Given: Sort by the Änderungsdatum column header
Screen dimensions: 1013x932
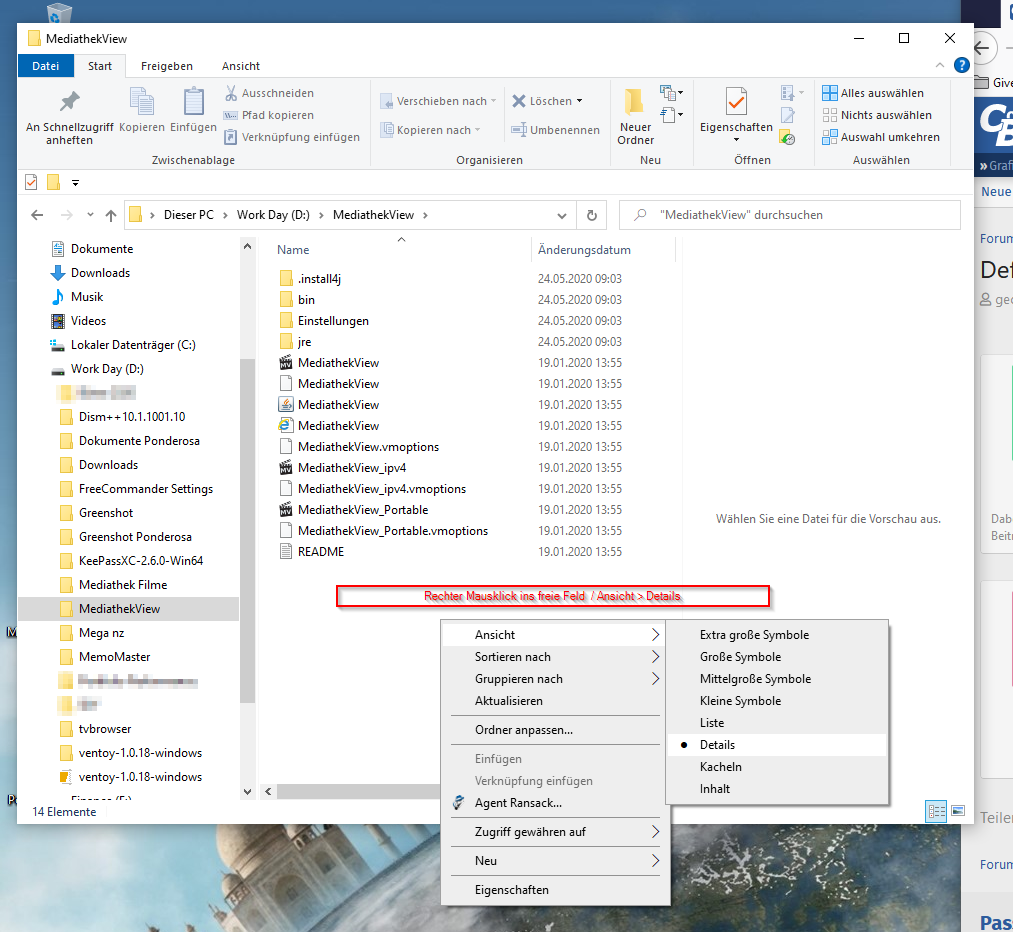Looking at the screenshot, I should pos(603,250).
